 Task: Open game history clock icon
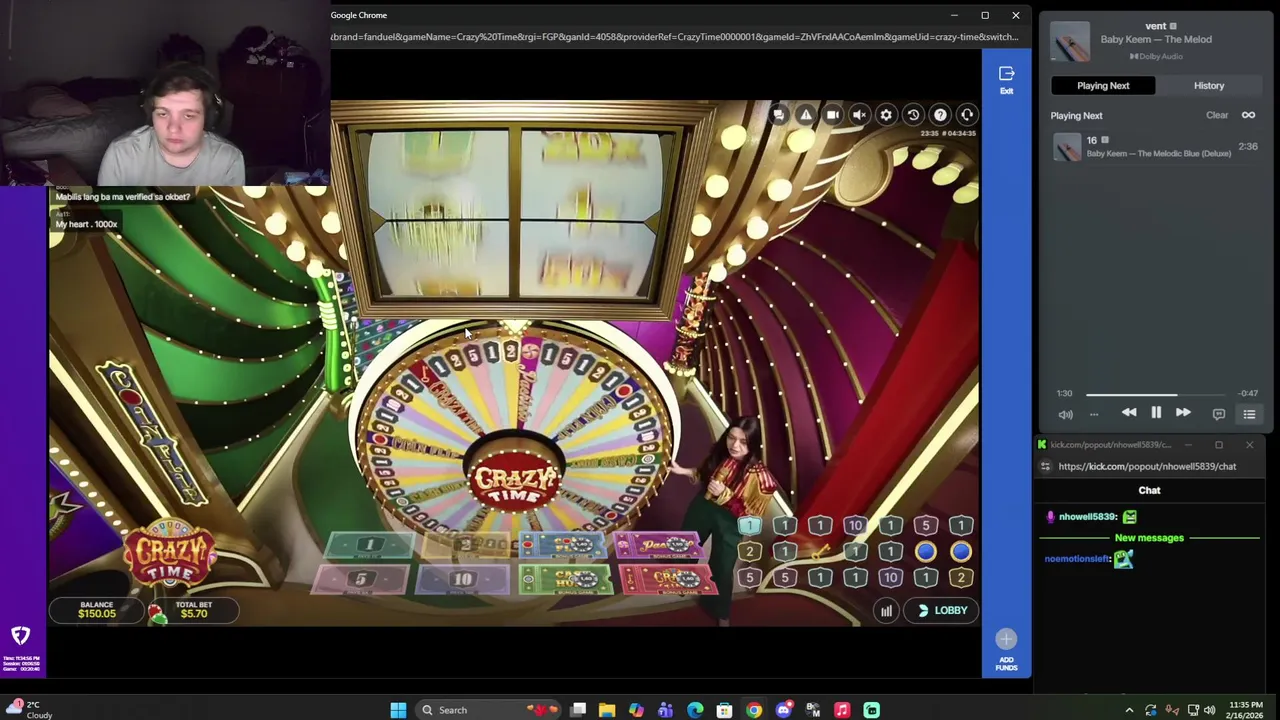913,115
